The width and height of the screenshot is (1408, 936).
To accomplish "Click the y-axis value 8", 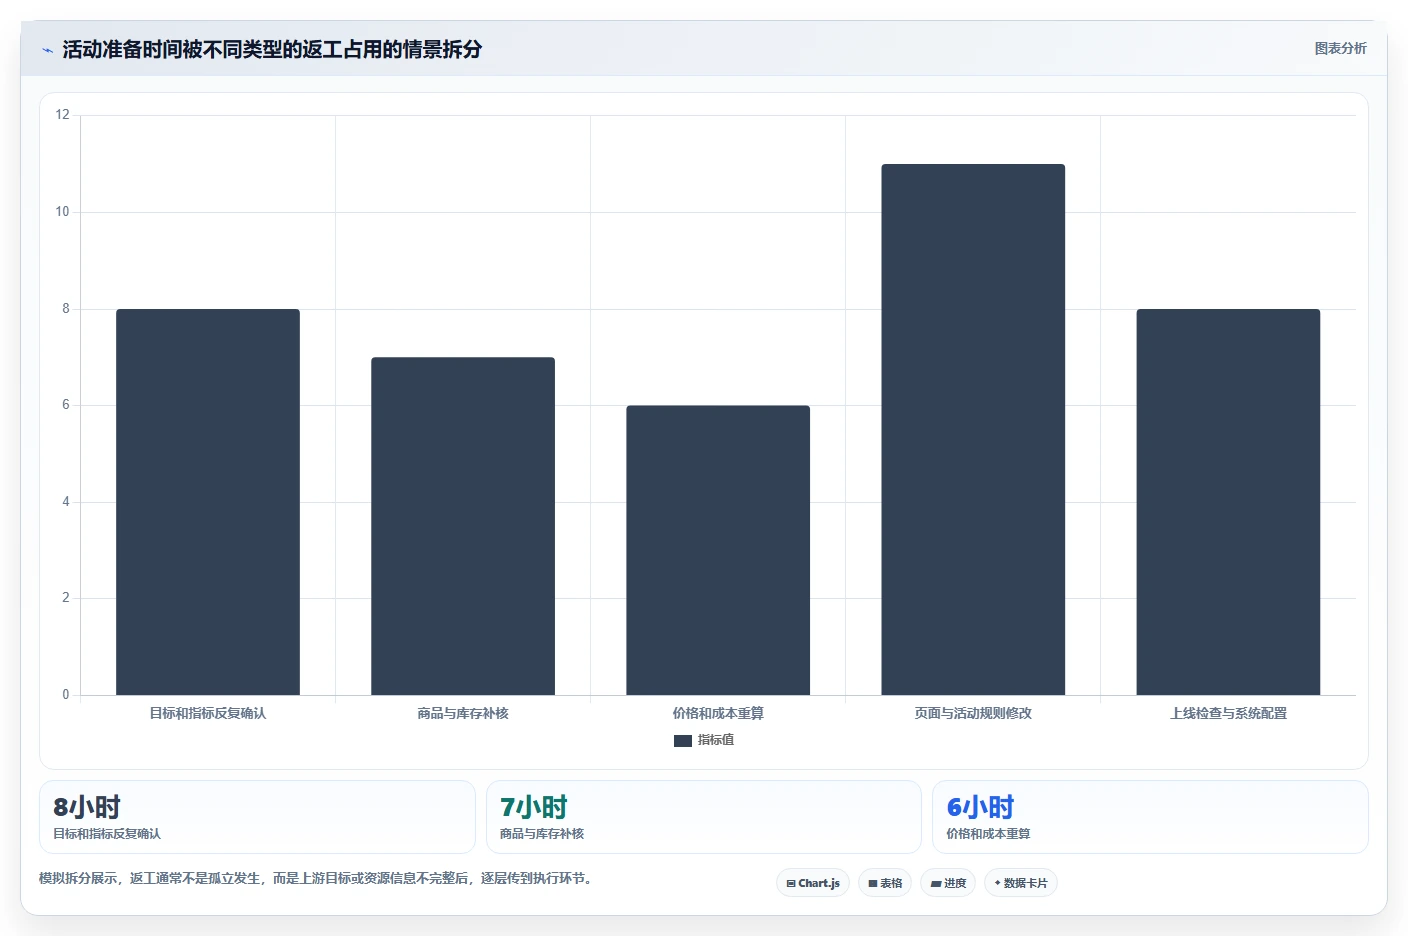I will tap(66, 309).
